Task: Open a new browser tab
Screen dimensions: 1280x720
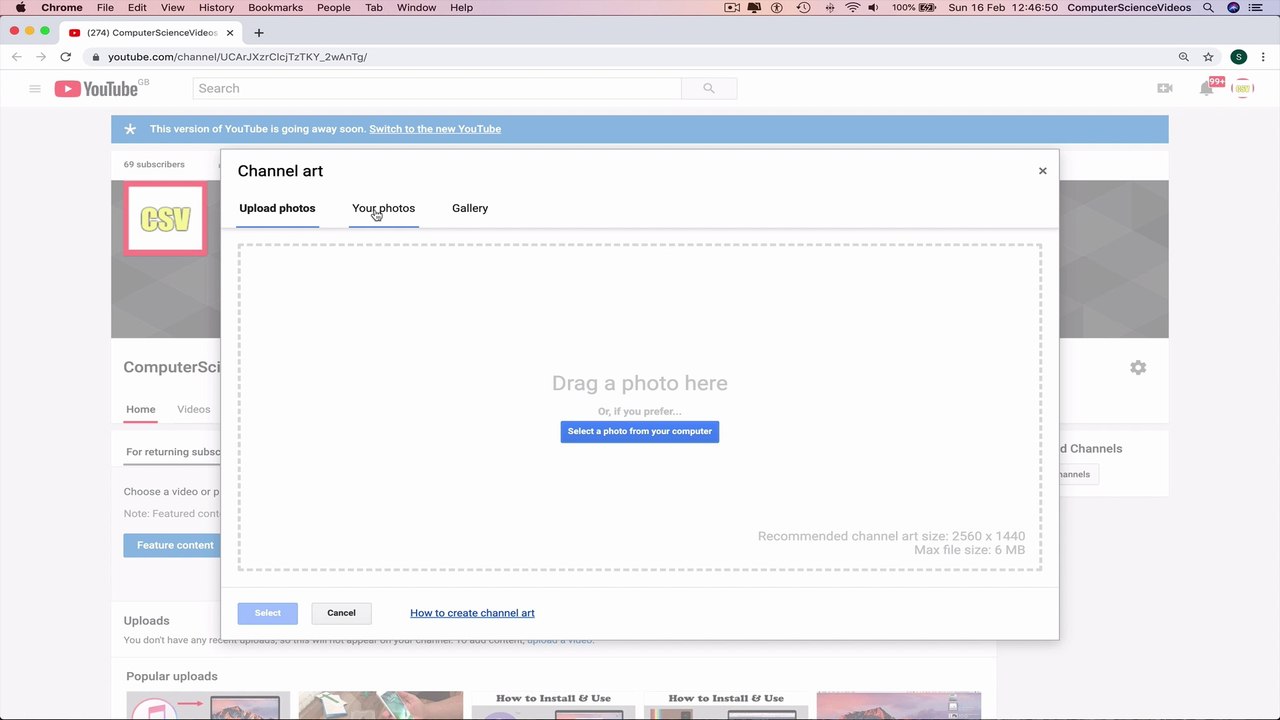Action: (x=259, y=33)
